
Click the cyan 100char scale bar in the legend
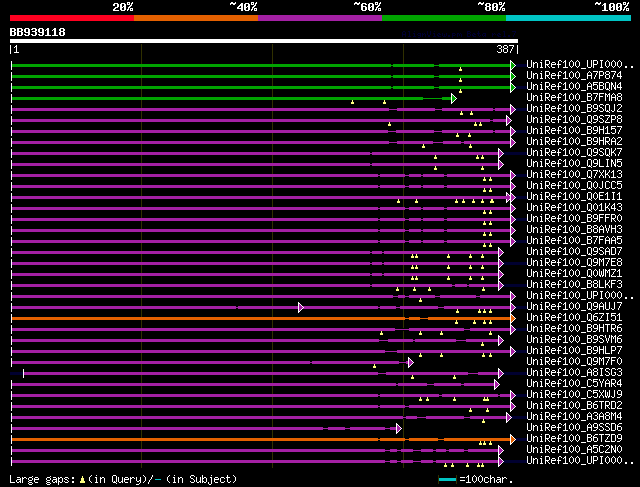(447, 480)
